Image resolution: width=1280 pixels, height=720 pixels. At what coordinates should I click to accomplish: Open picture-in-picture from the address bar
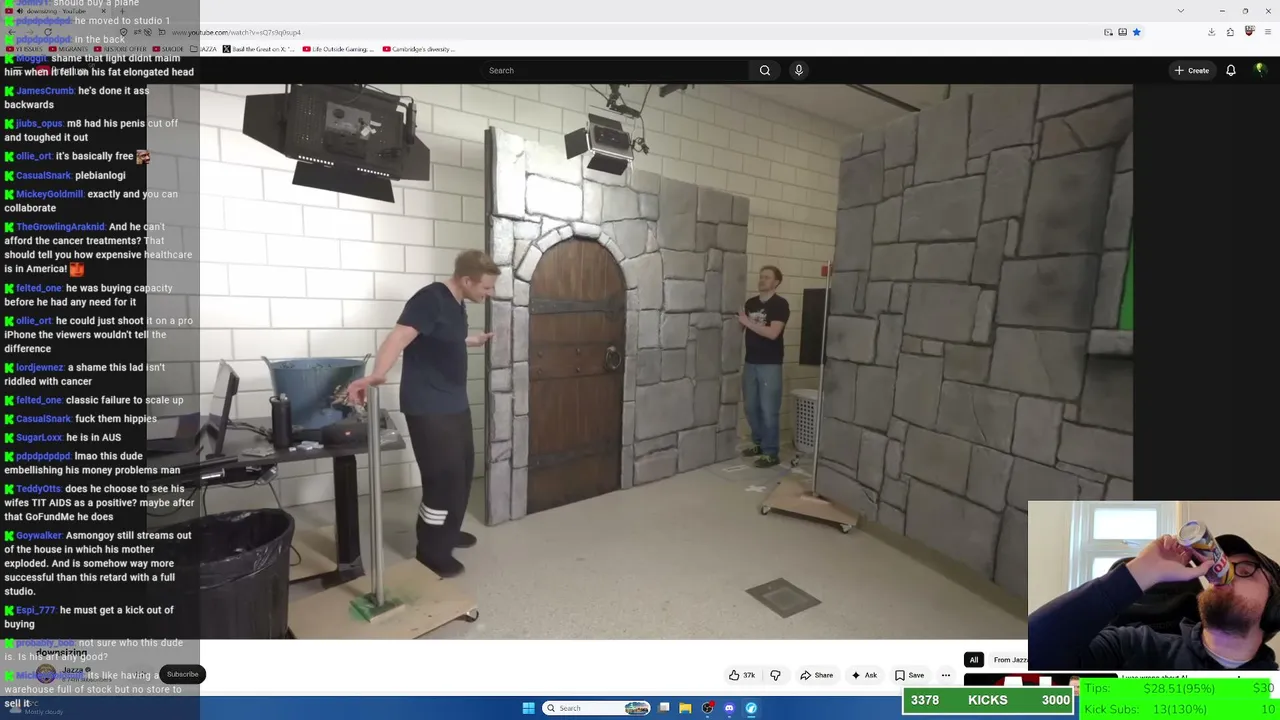1108,32
